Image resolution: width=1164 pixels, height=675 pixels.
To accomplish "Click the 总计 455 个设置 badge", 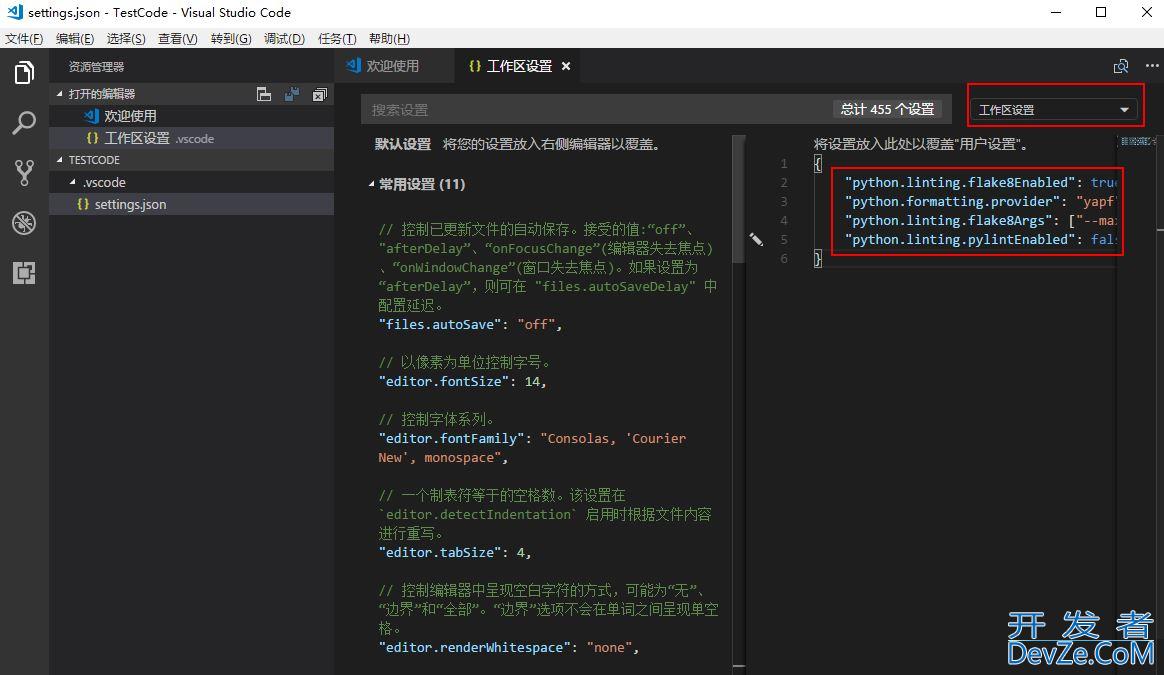I will point(887,109).
